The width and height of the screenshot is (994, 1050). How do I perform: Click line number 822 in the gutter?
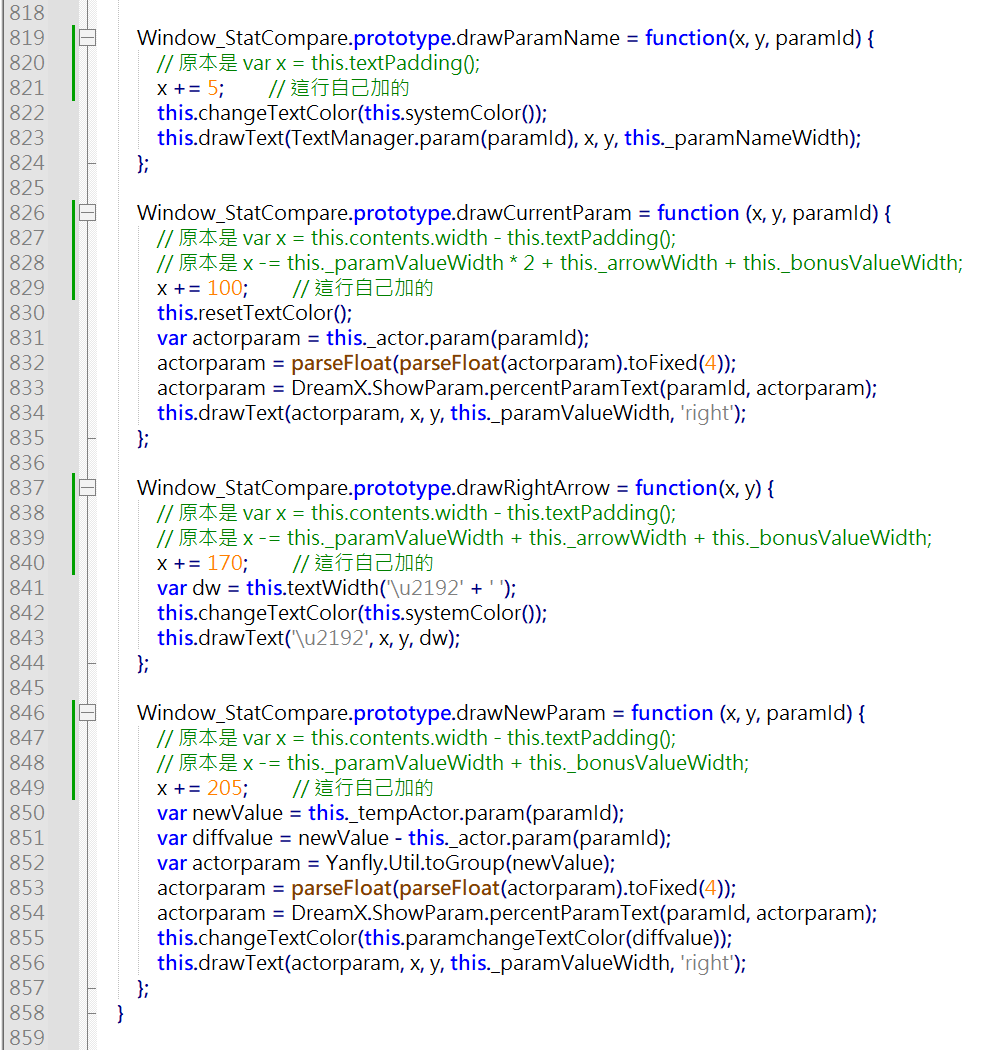(x=27, y=112)
